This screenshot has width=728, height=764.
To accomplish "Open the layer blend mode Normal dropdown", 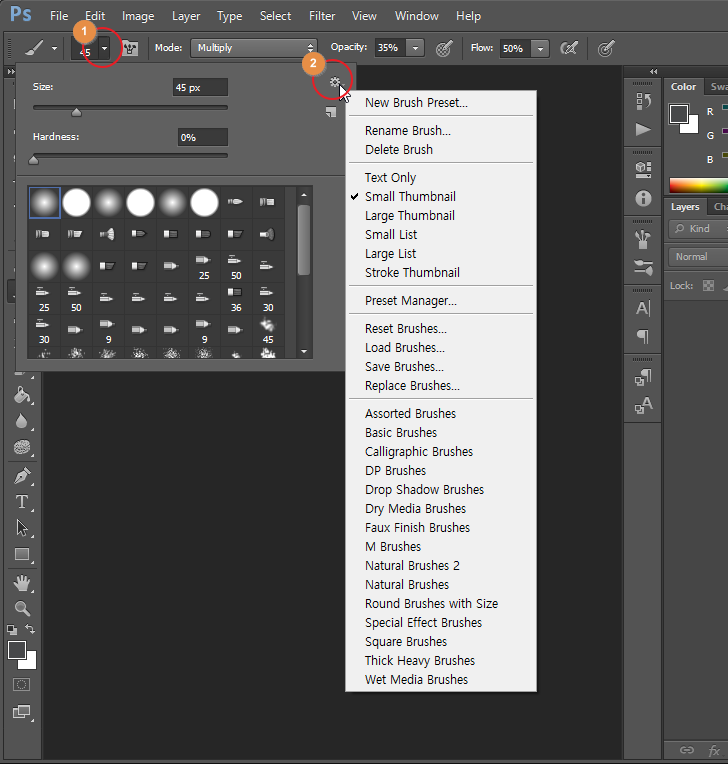I will coord(698,257).
